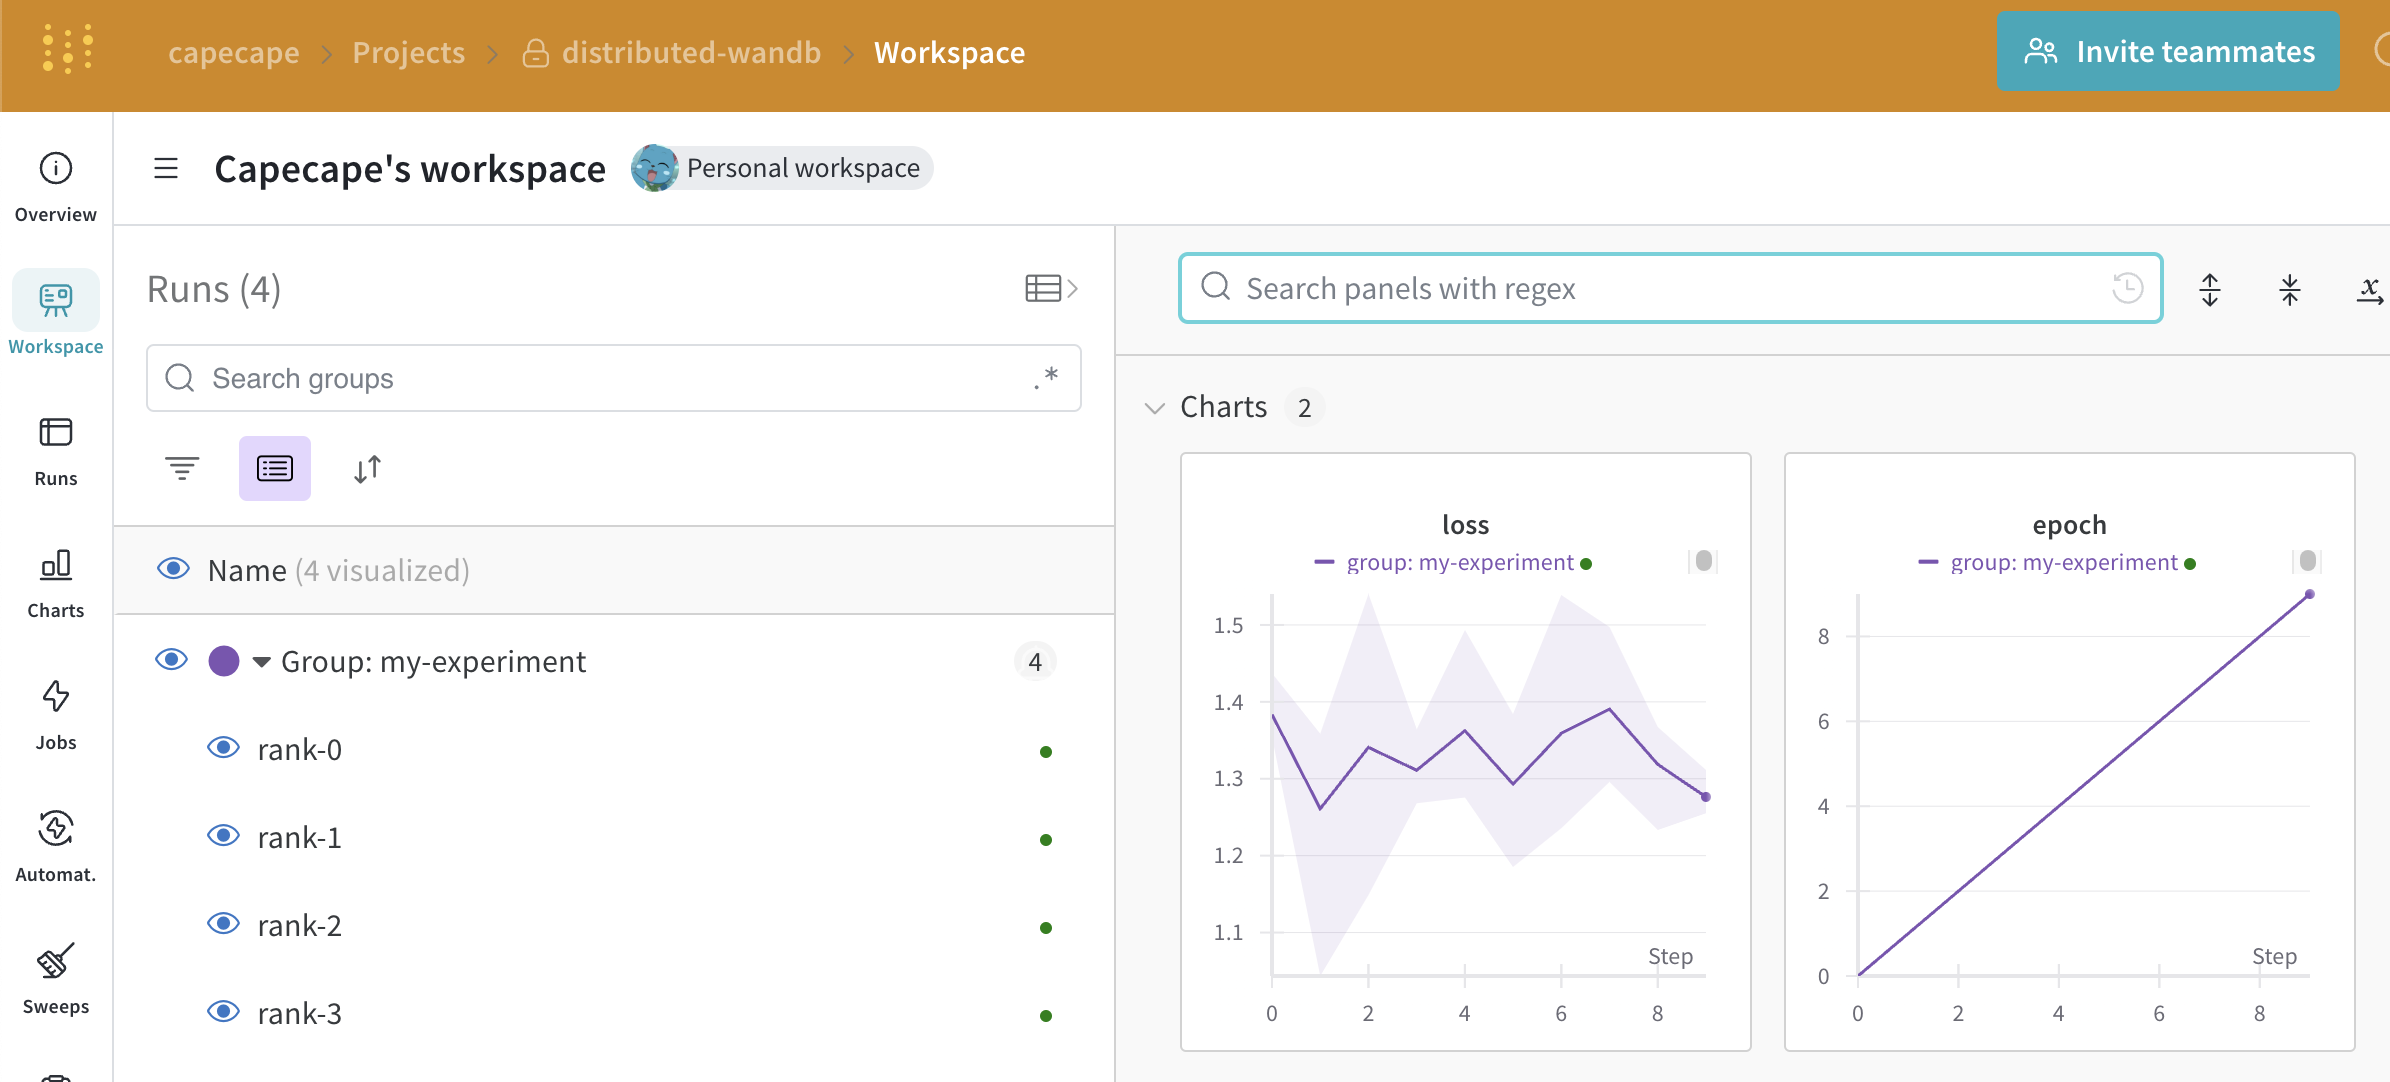Click the Invite teammates button
The height and width of the screenshot is (1082, 2390).
(x=2168, y=52)
